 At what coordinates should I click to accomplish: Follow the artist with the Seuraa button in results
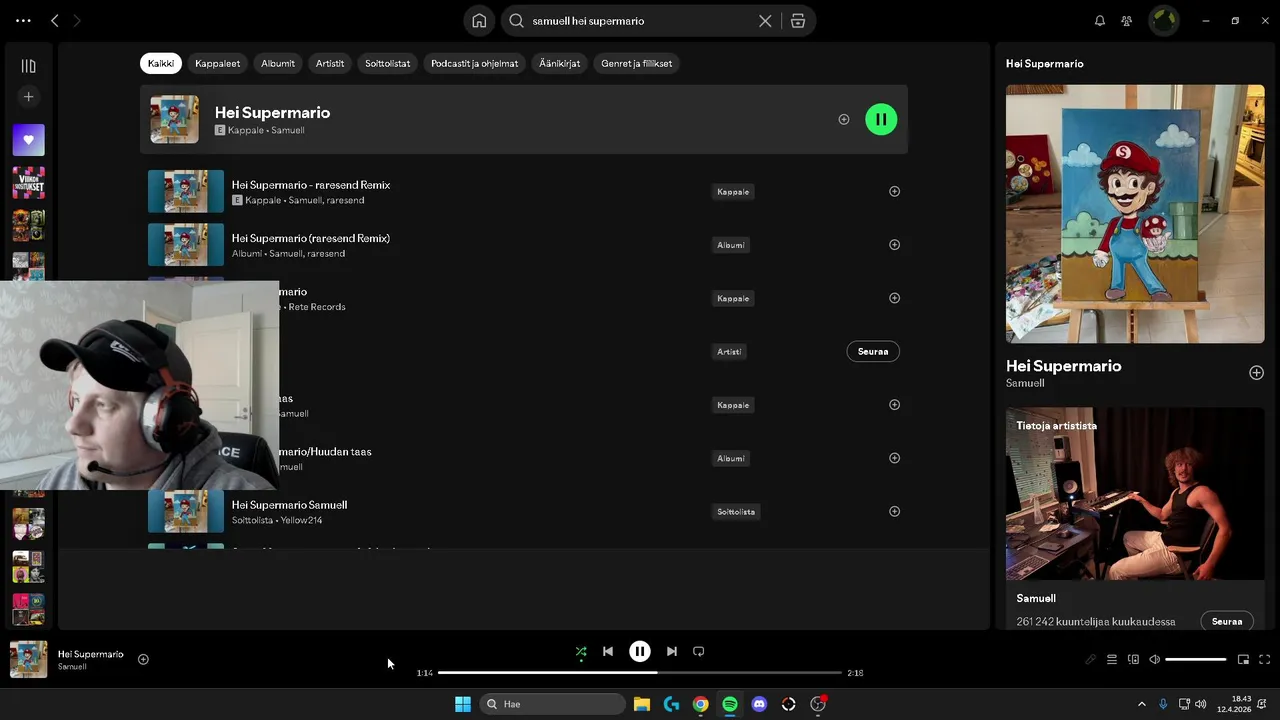(x=873, y=351)
